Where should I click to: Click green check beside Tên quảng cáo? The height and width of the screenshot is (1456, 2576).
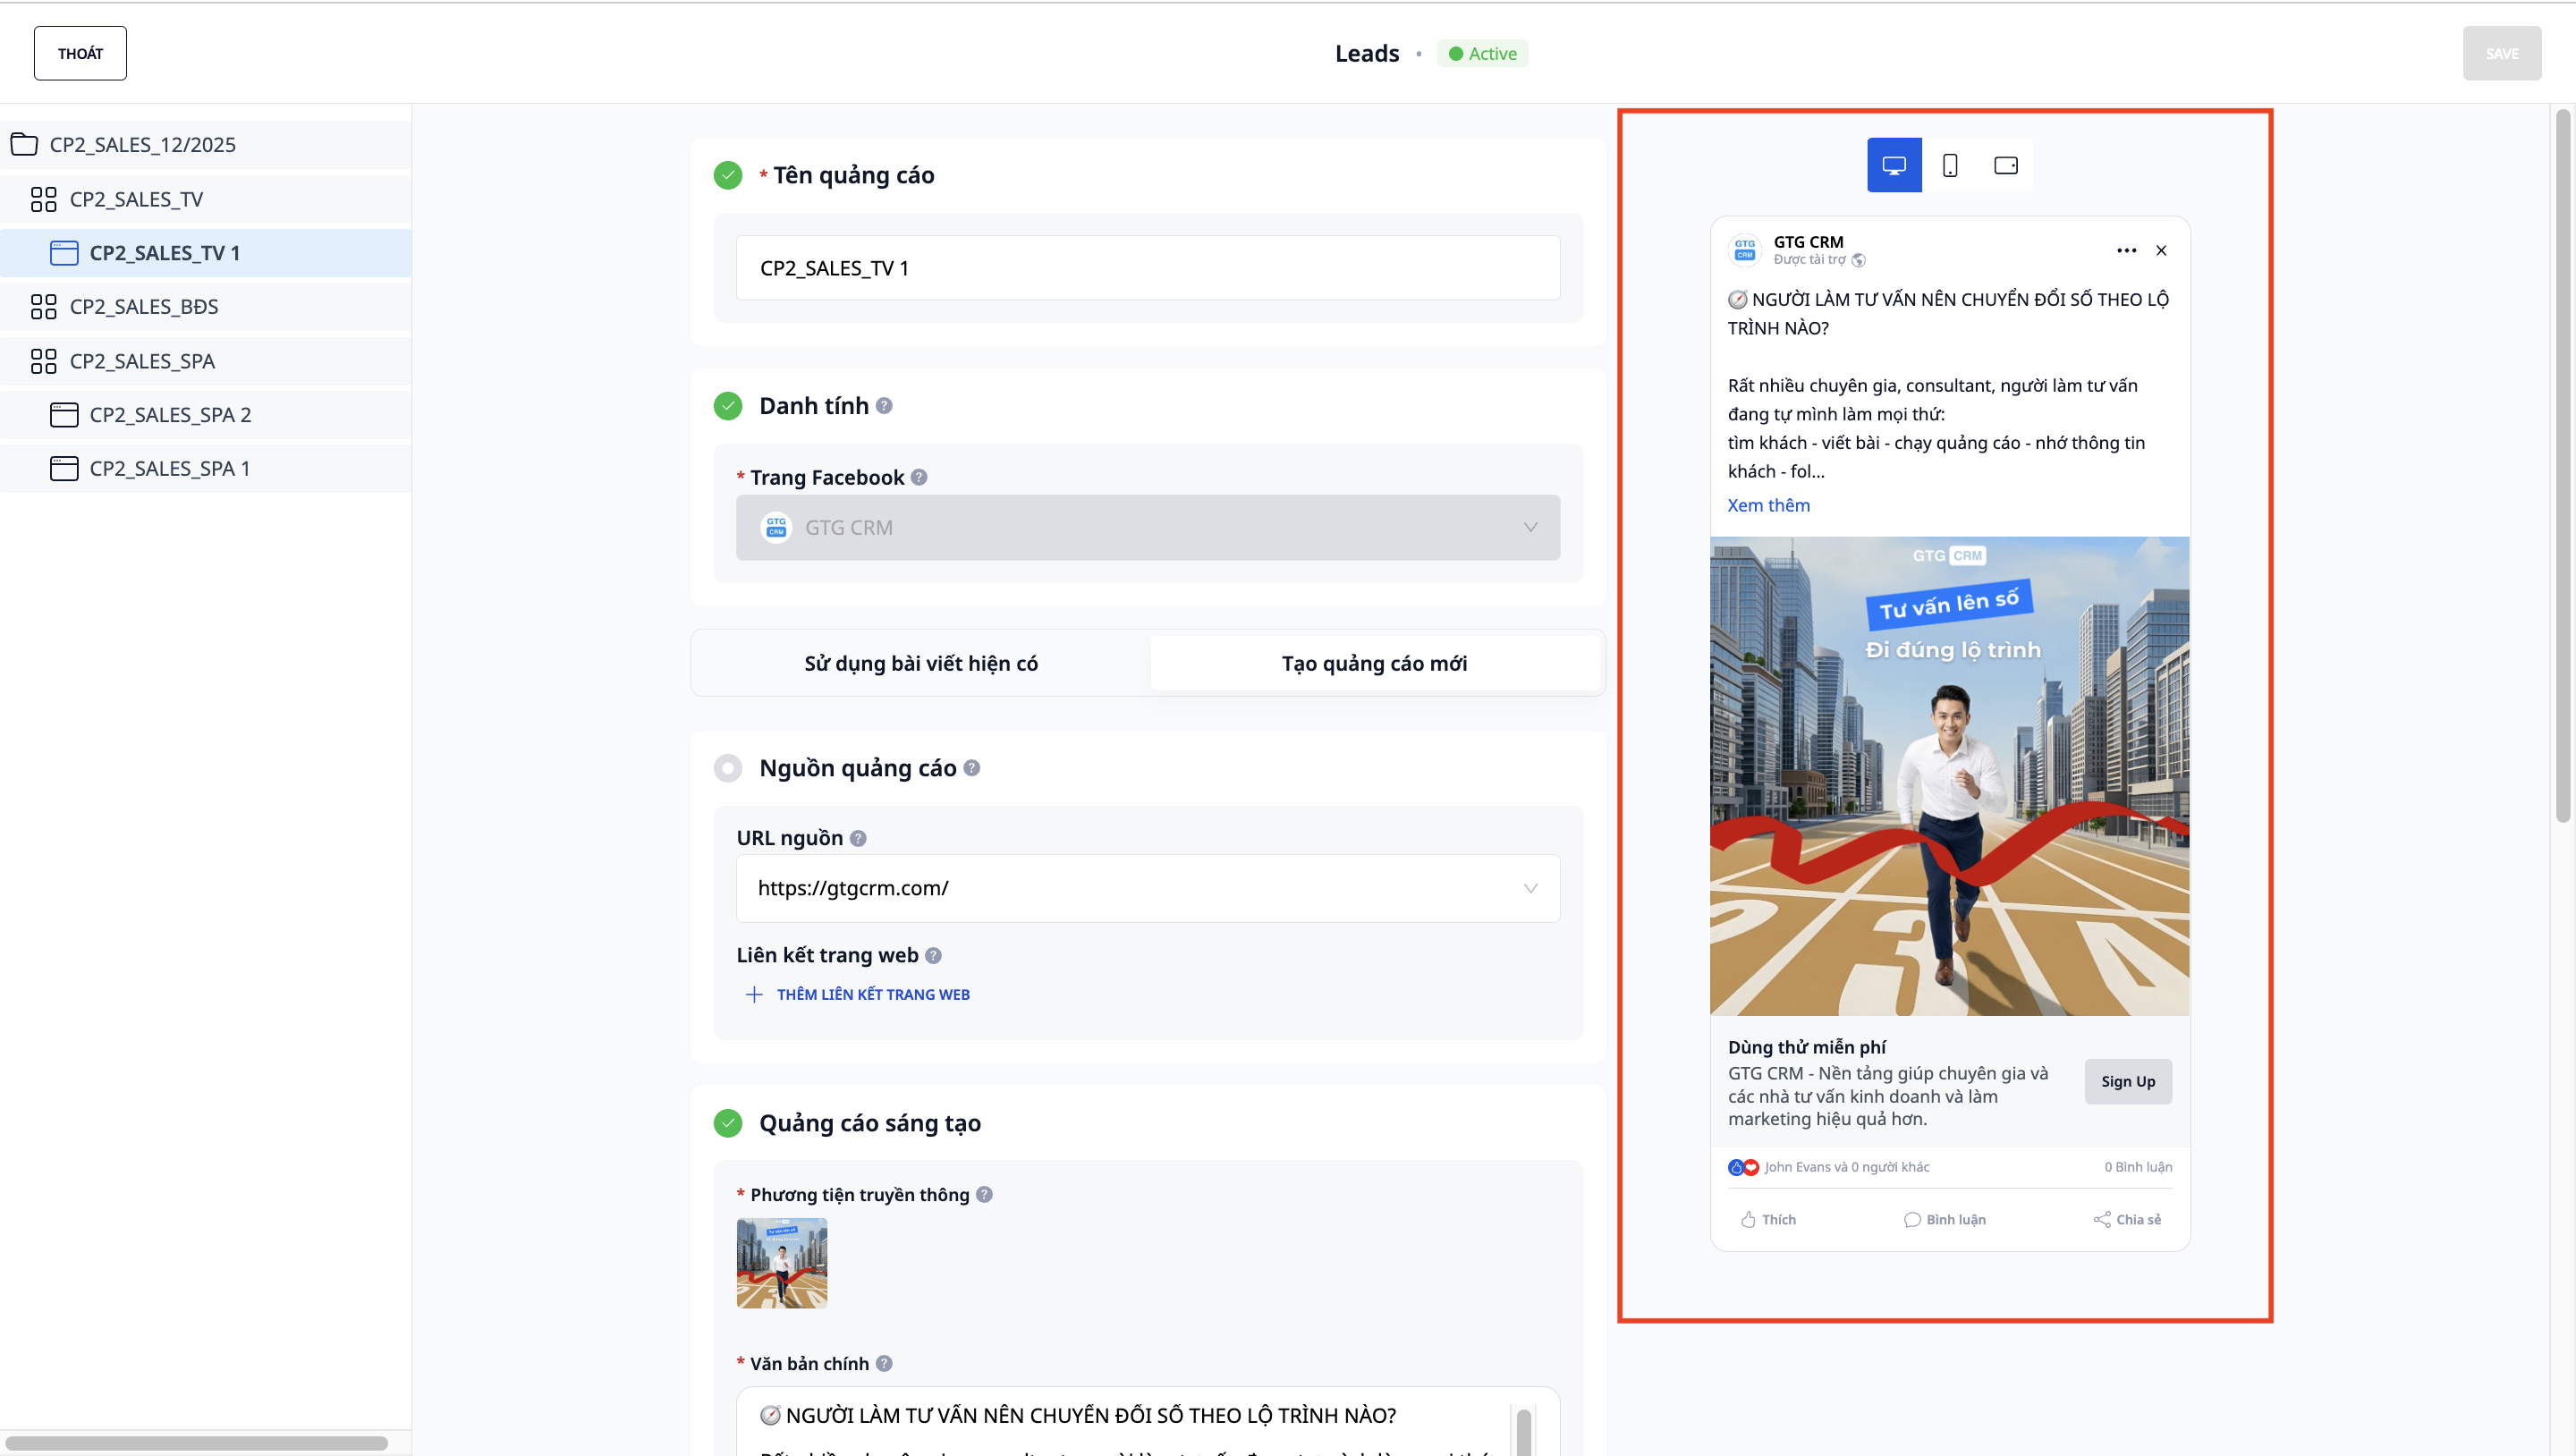(728, 175)
